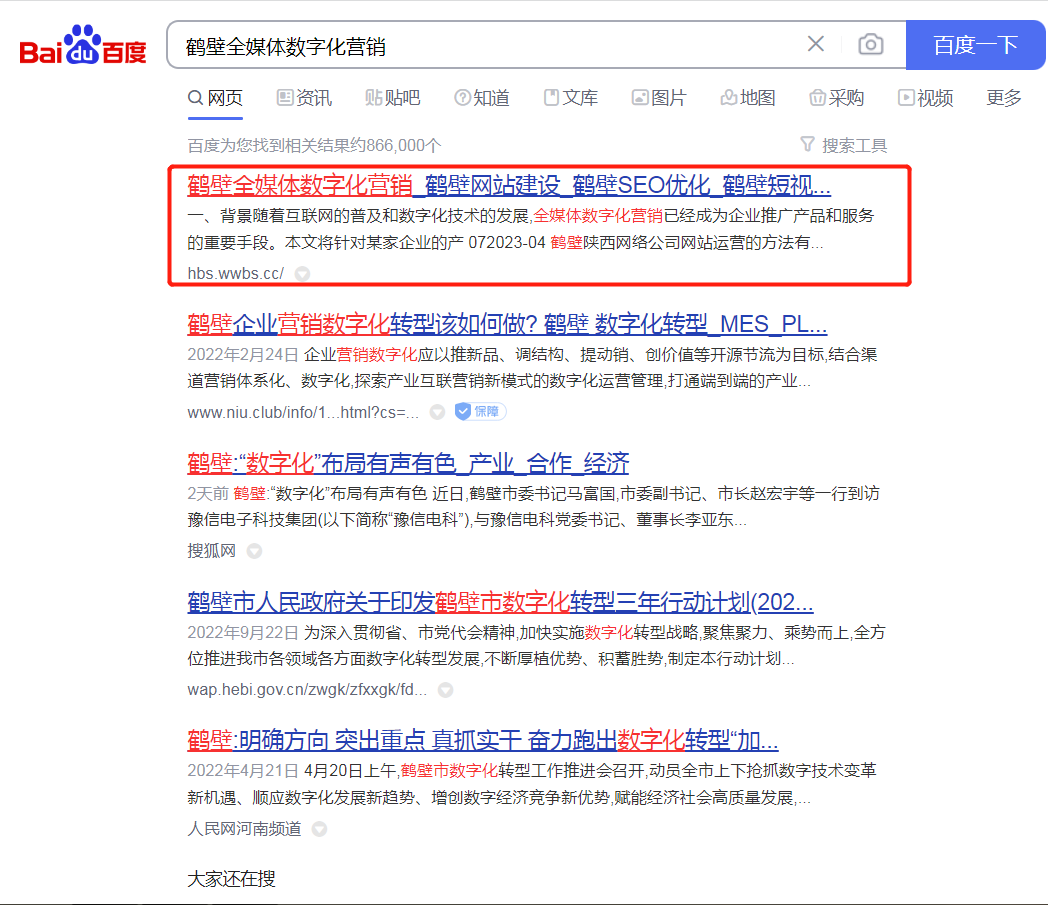Open the 知道 tab
Image resolution: width=1048 pixels, height=905 pixels.
point(482,98)
